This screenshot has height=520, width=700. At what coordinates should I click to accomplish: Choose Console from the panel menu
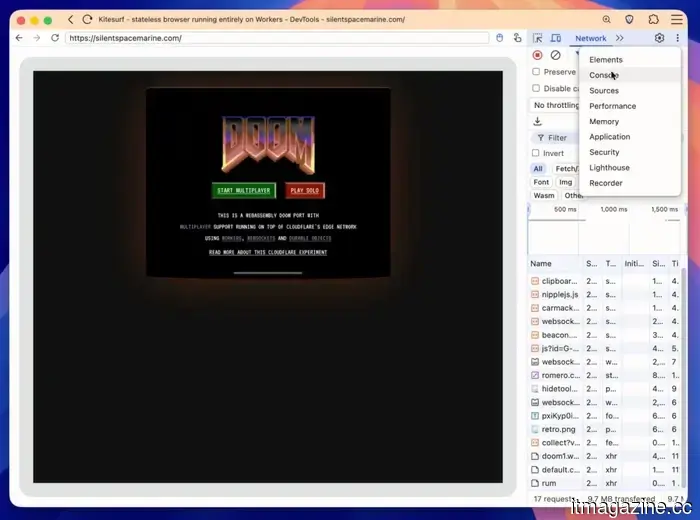[630, 75]
